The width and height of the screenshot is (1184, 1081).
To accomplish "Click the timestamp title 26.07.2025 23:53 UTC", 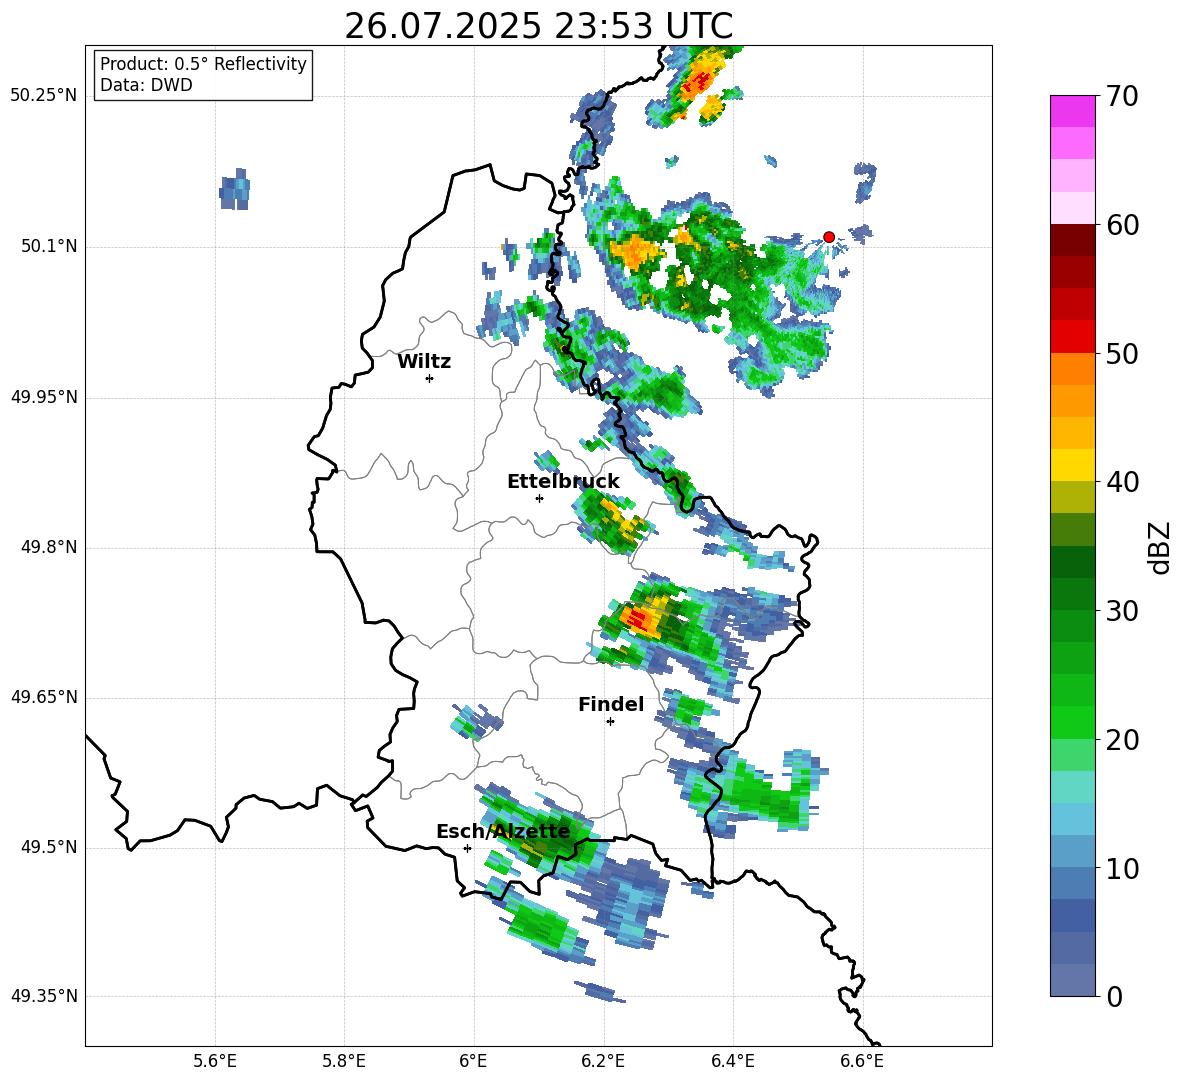I will tap(538, 26).
